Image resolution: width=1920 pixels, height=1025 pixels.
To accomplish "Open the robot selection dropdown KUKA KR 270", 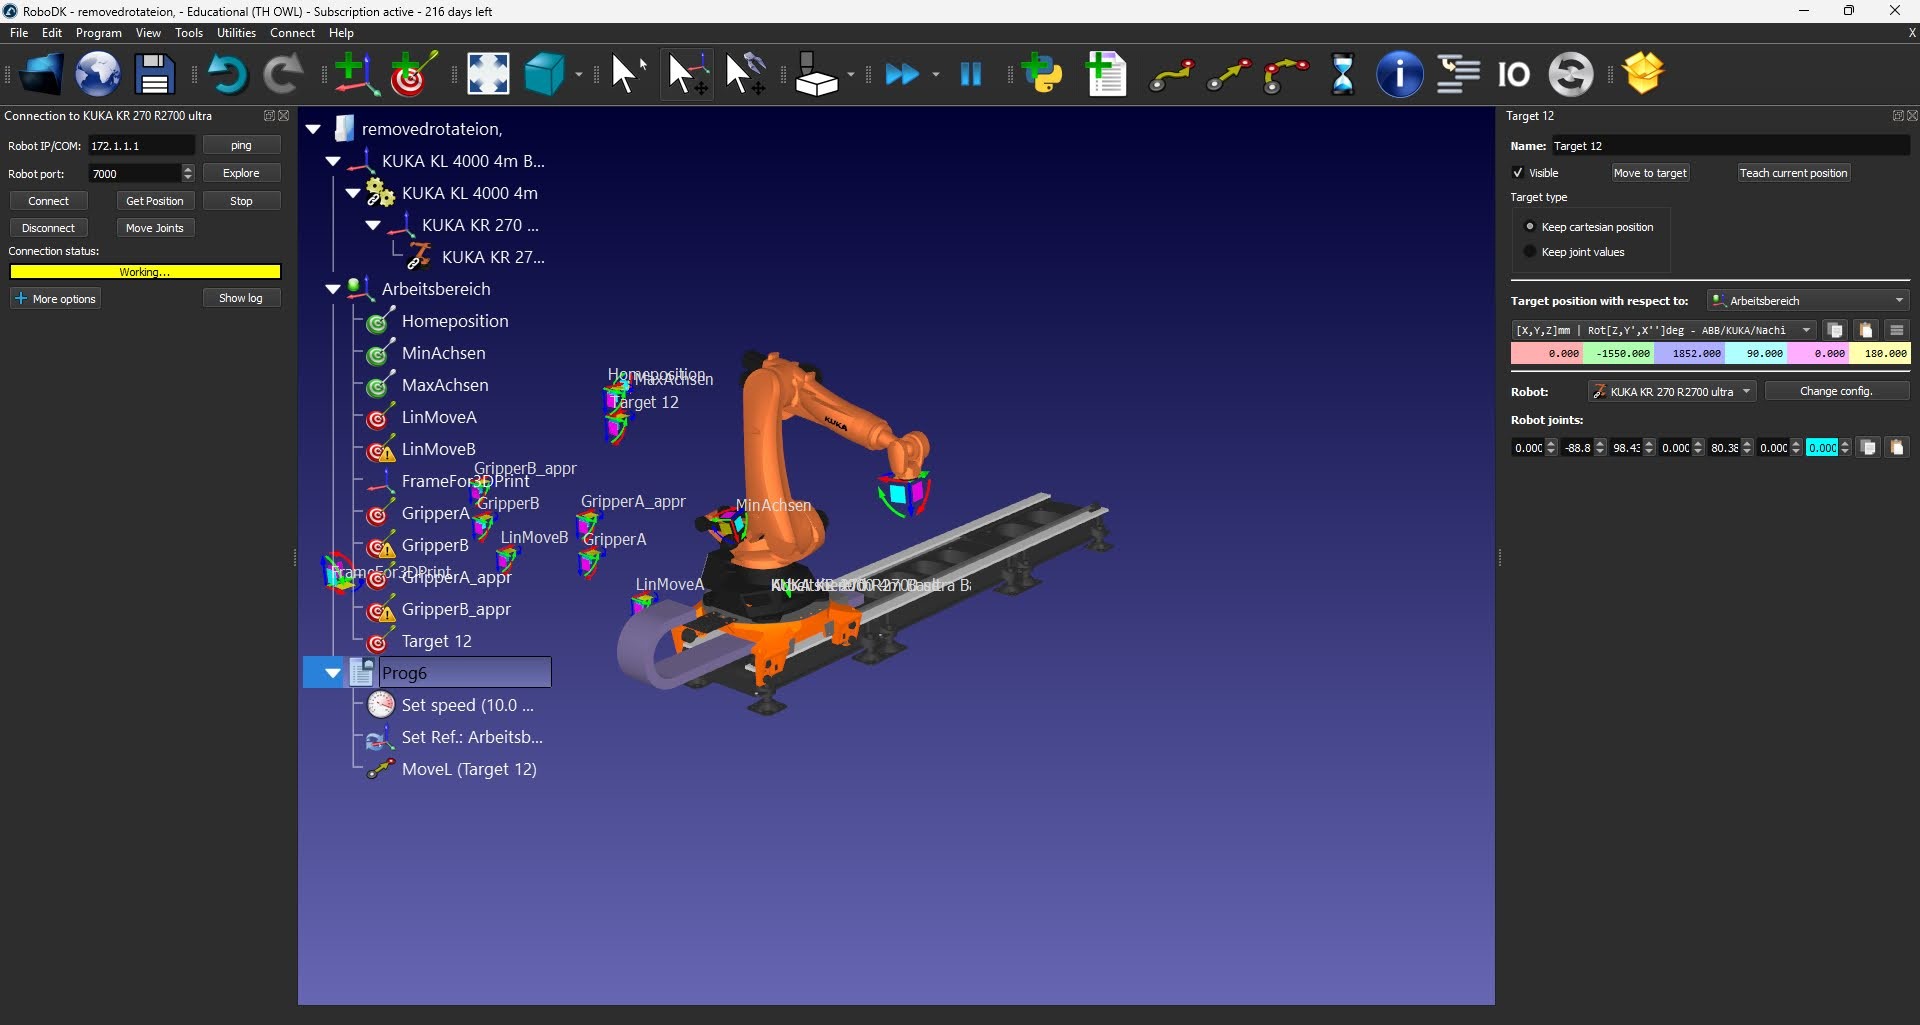I will tap(1672, 392).
